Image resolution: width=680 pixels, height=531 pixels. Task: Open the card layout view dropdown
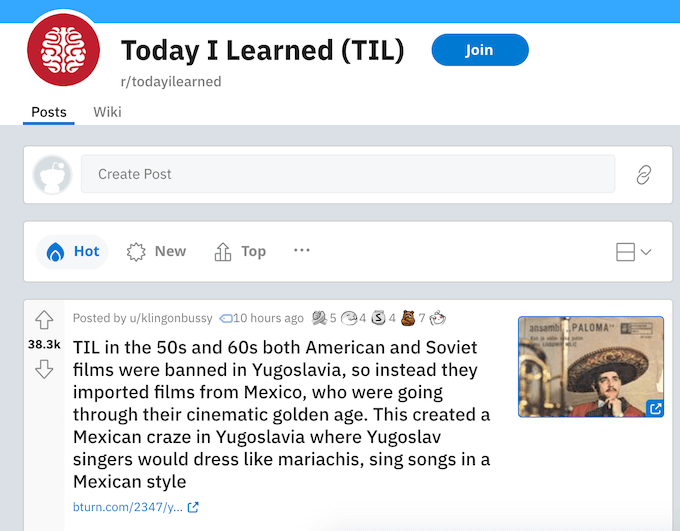click(x=634, y=252)
